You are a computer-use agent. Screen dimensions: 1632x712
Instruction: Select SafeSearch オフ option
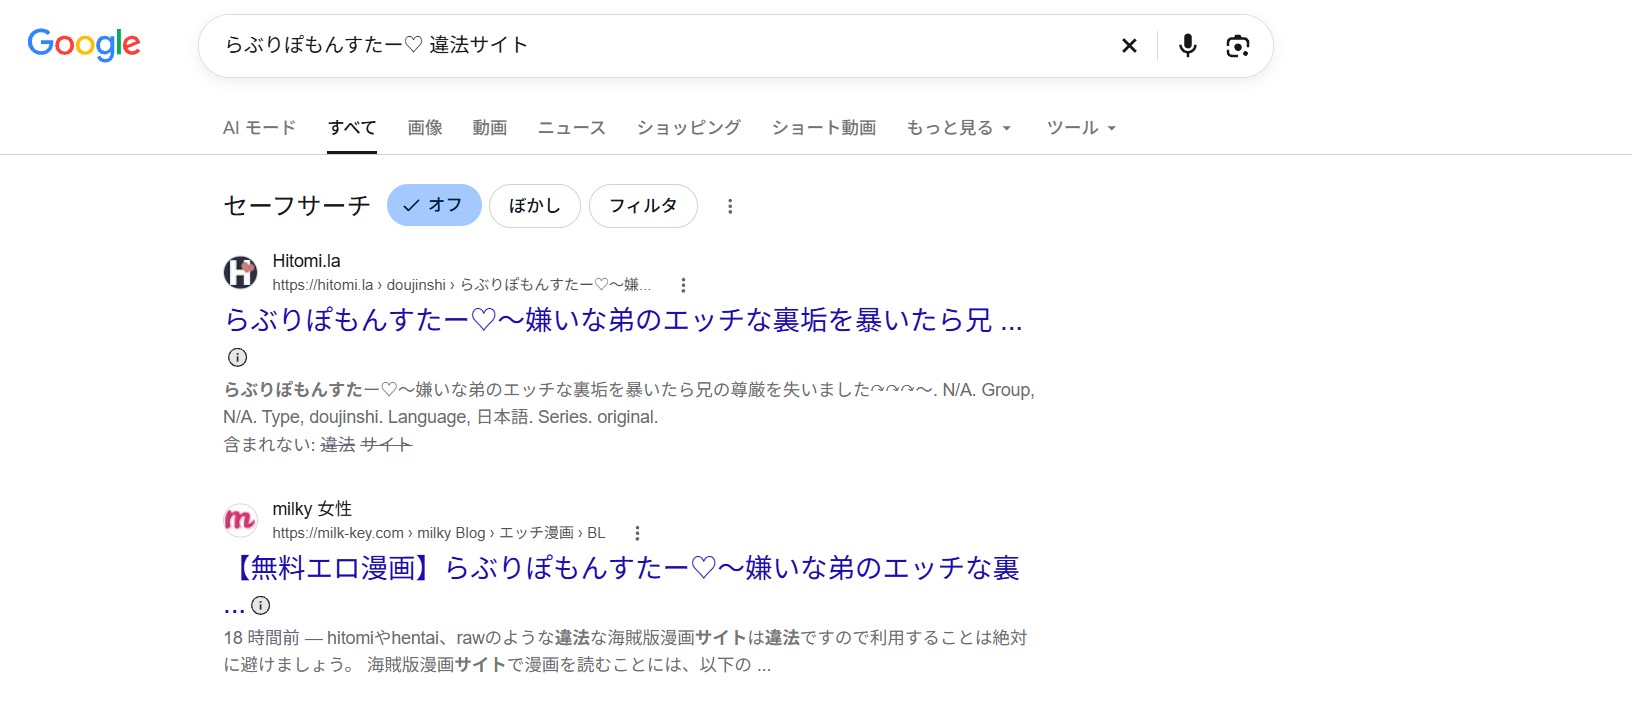pos(434,205)
